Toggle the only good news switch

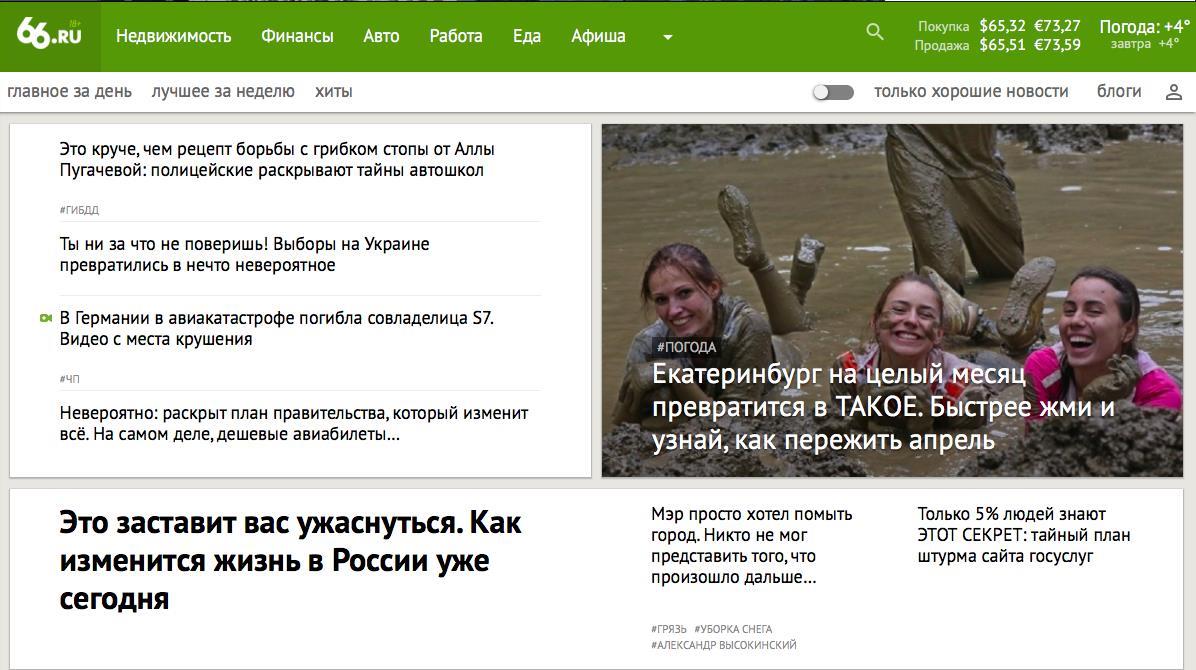point(833,92)
